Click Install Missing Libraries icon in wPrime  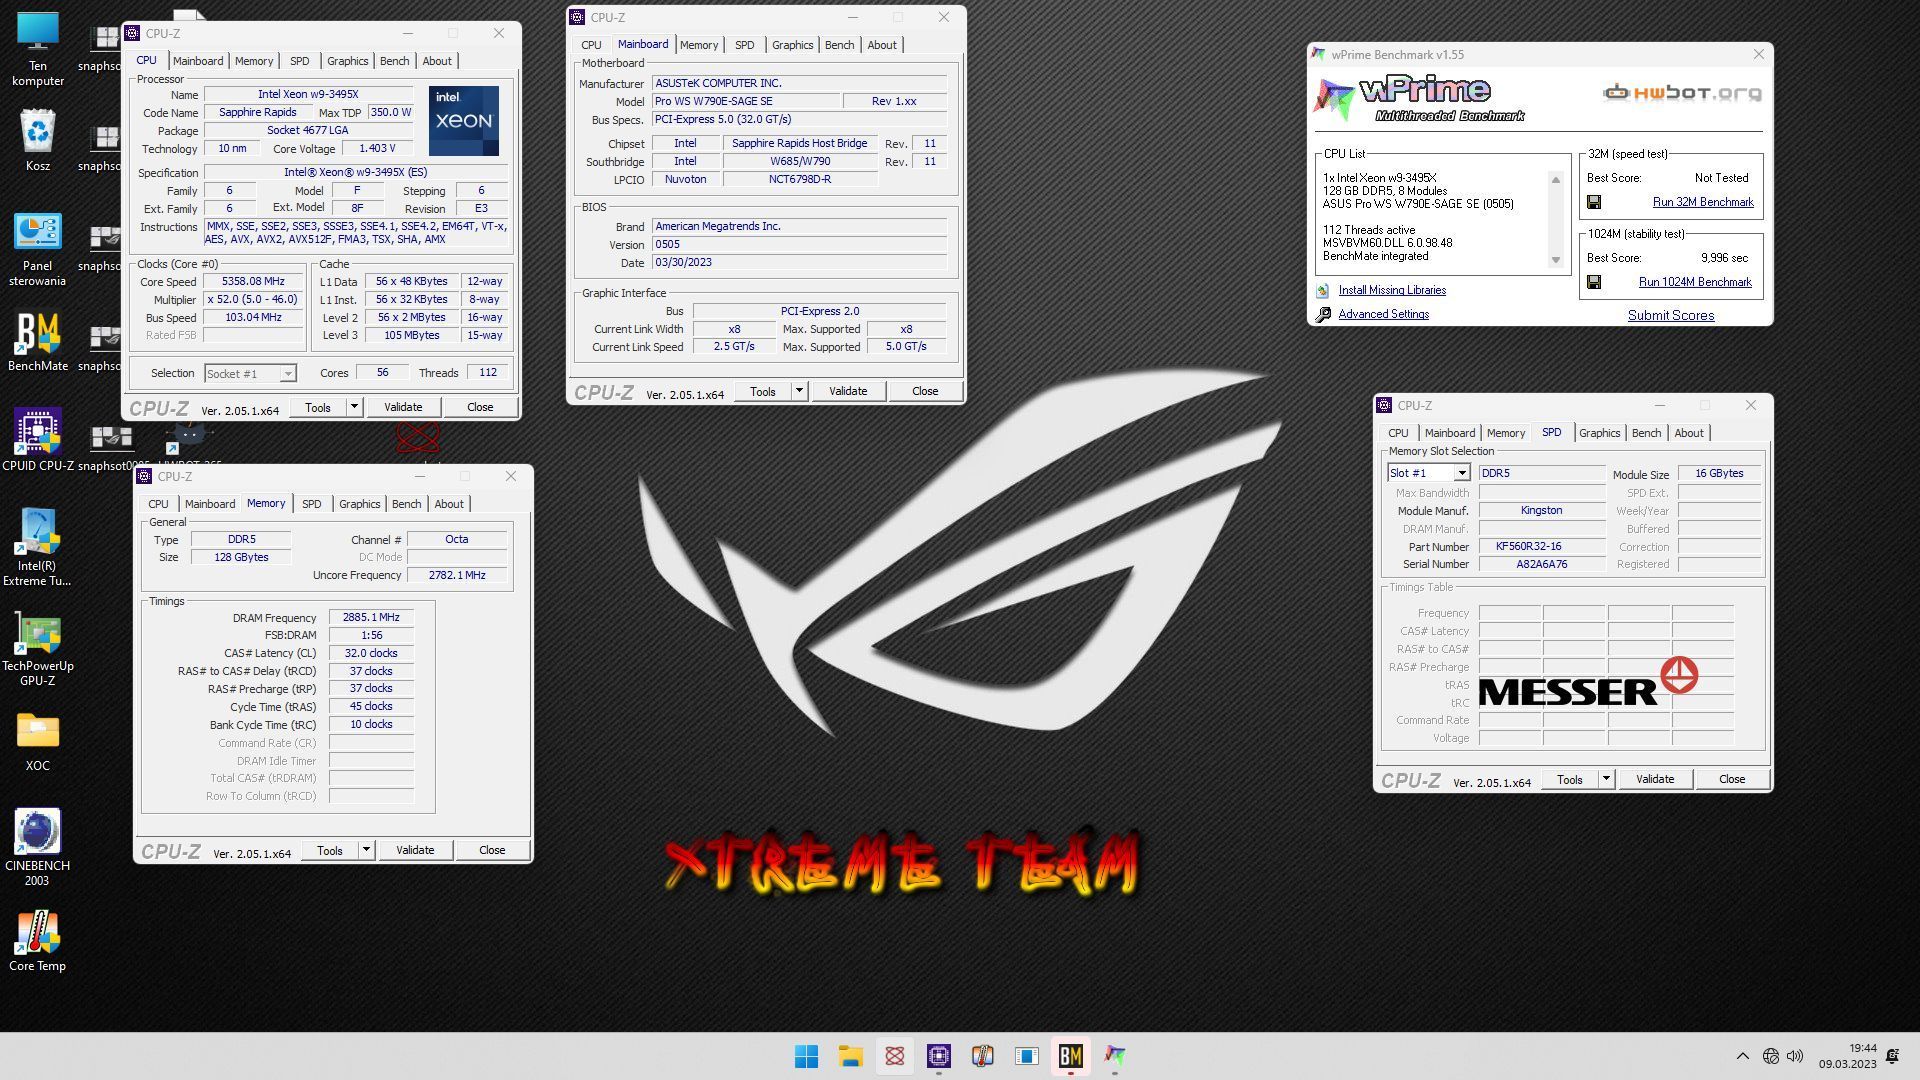(x=1323, y=290)
